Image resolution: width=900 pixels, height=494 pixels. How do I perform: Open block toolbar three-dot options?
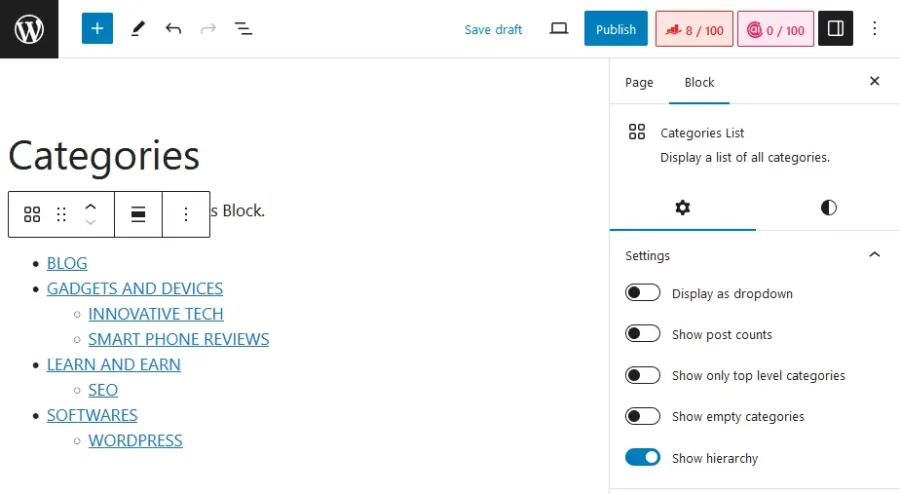coord(185,215)
